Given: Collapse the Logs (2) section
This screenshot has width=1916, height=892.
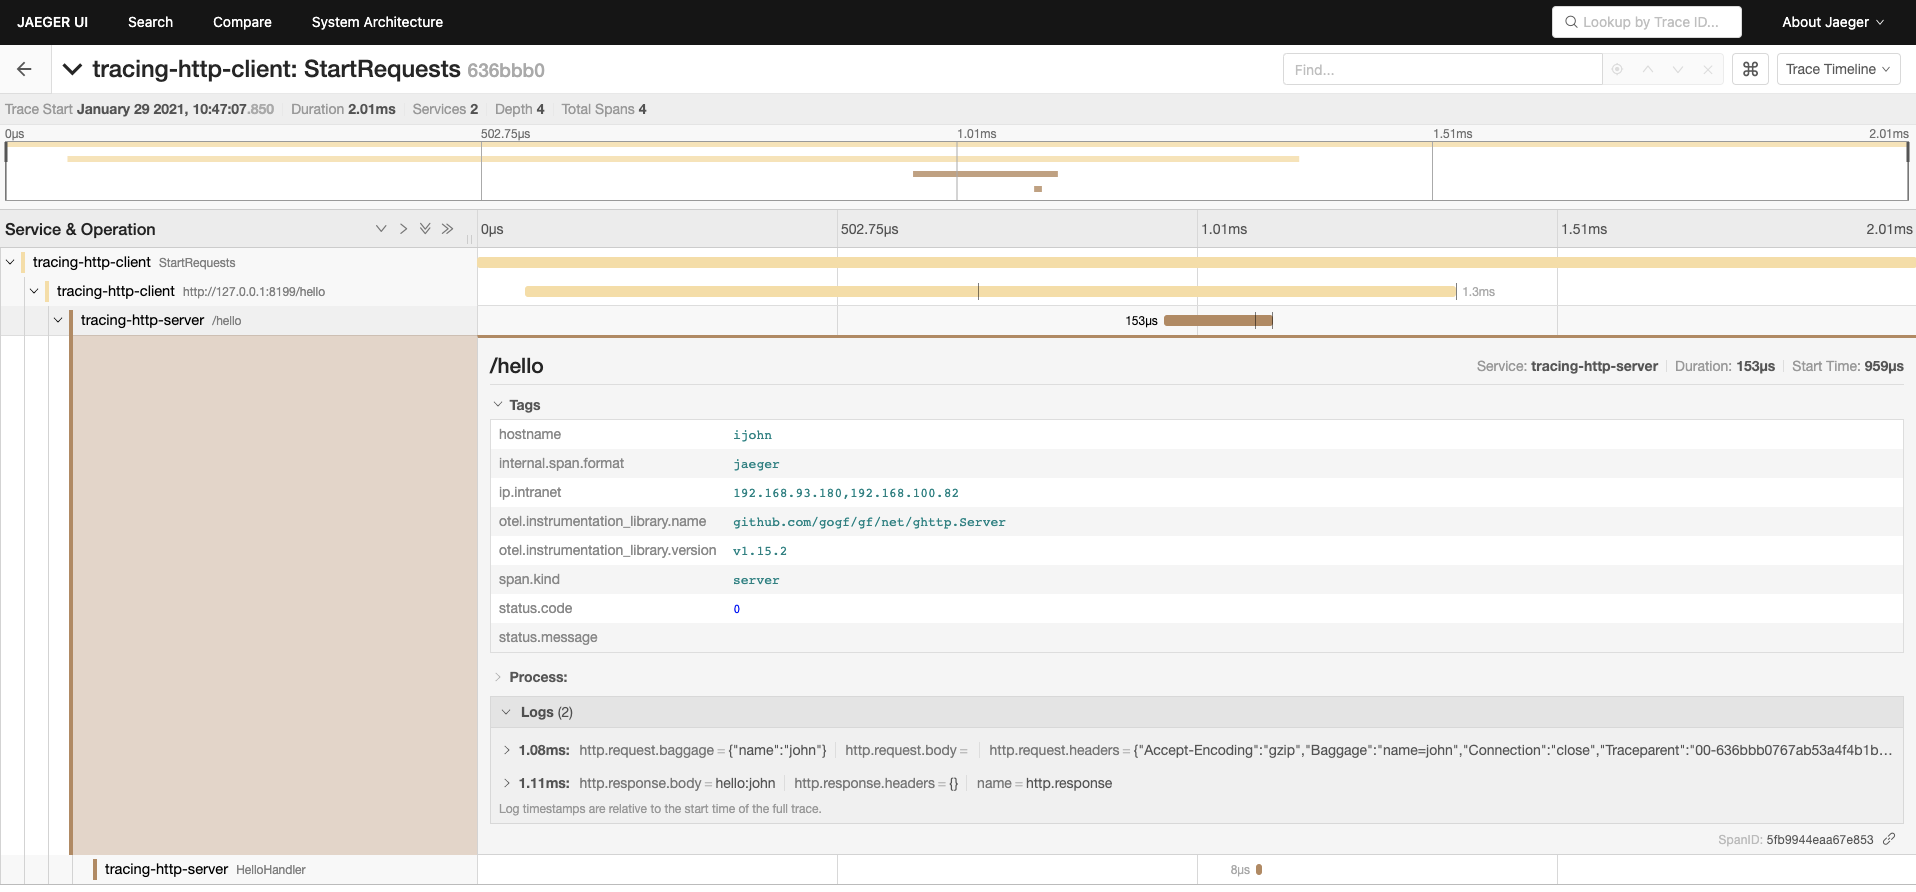Looking at the screenshot, I should pyautogui.click(x=545, y=712).
